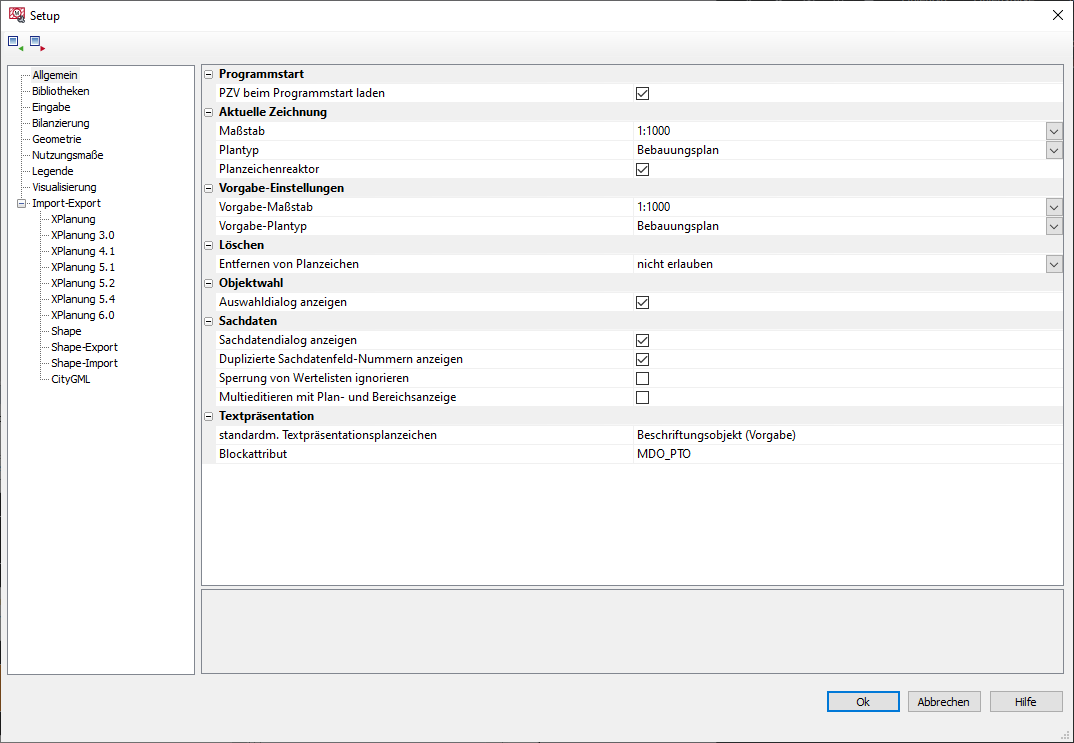Click the Setup window title icon
The width and height of the screenshot is (1074, 743).
click(16, 15)
